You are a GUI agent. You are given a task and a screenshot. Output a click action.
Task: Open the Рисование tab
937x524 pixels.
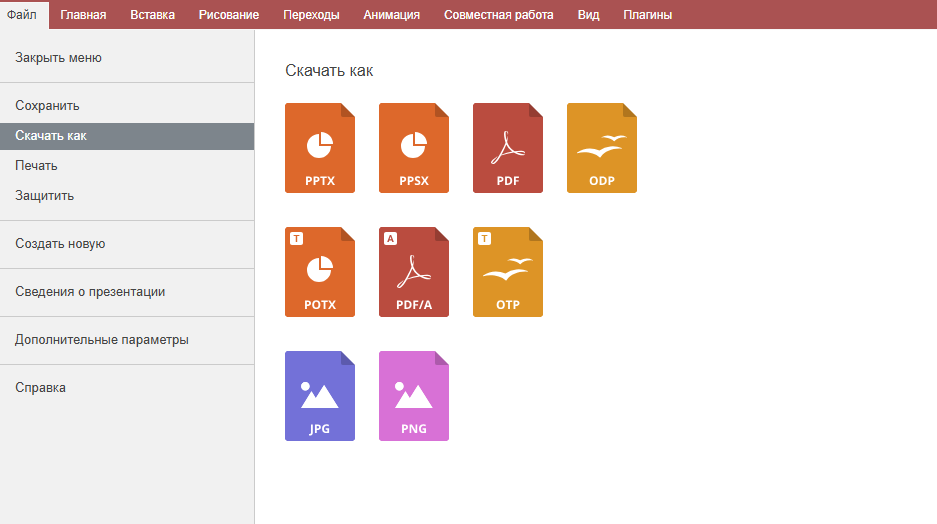(229, 15)
